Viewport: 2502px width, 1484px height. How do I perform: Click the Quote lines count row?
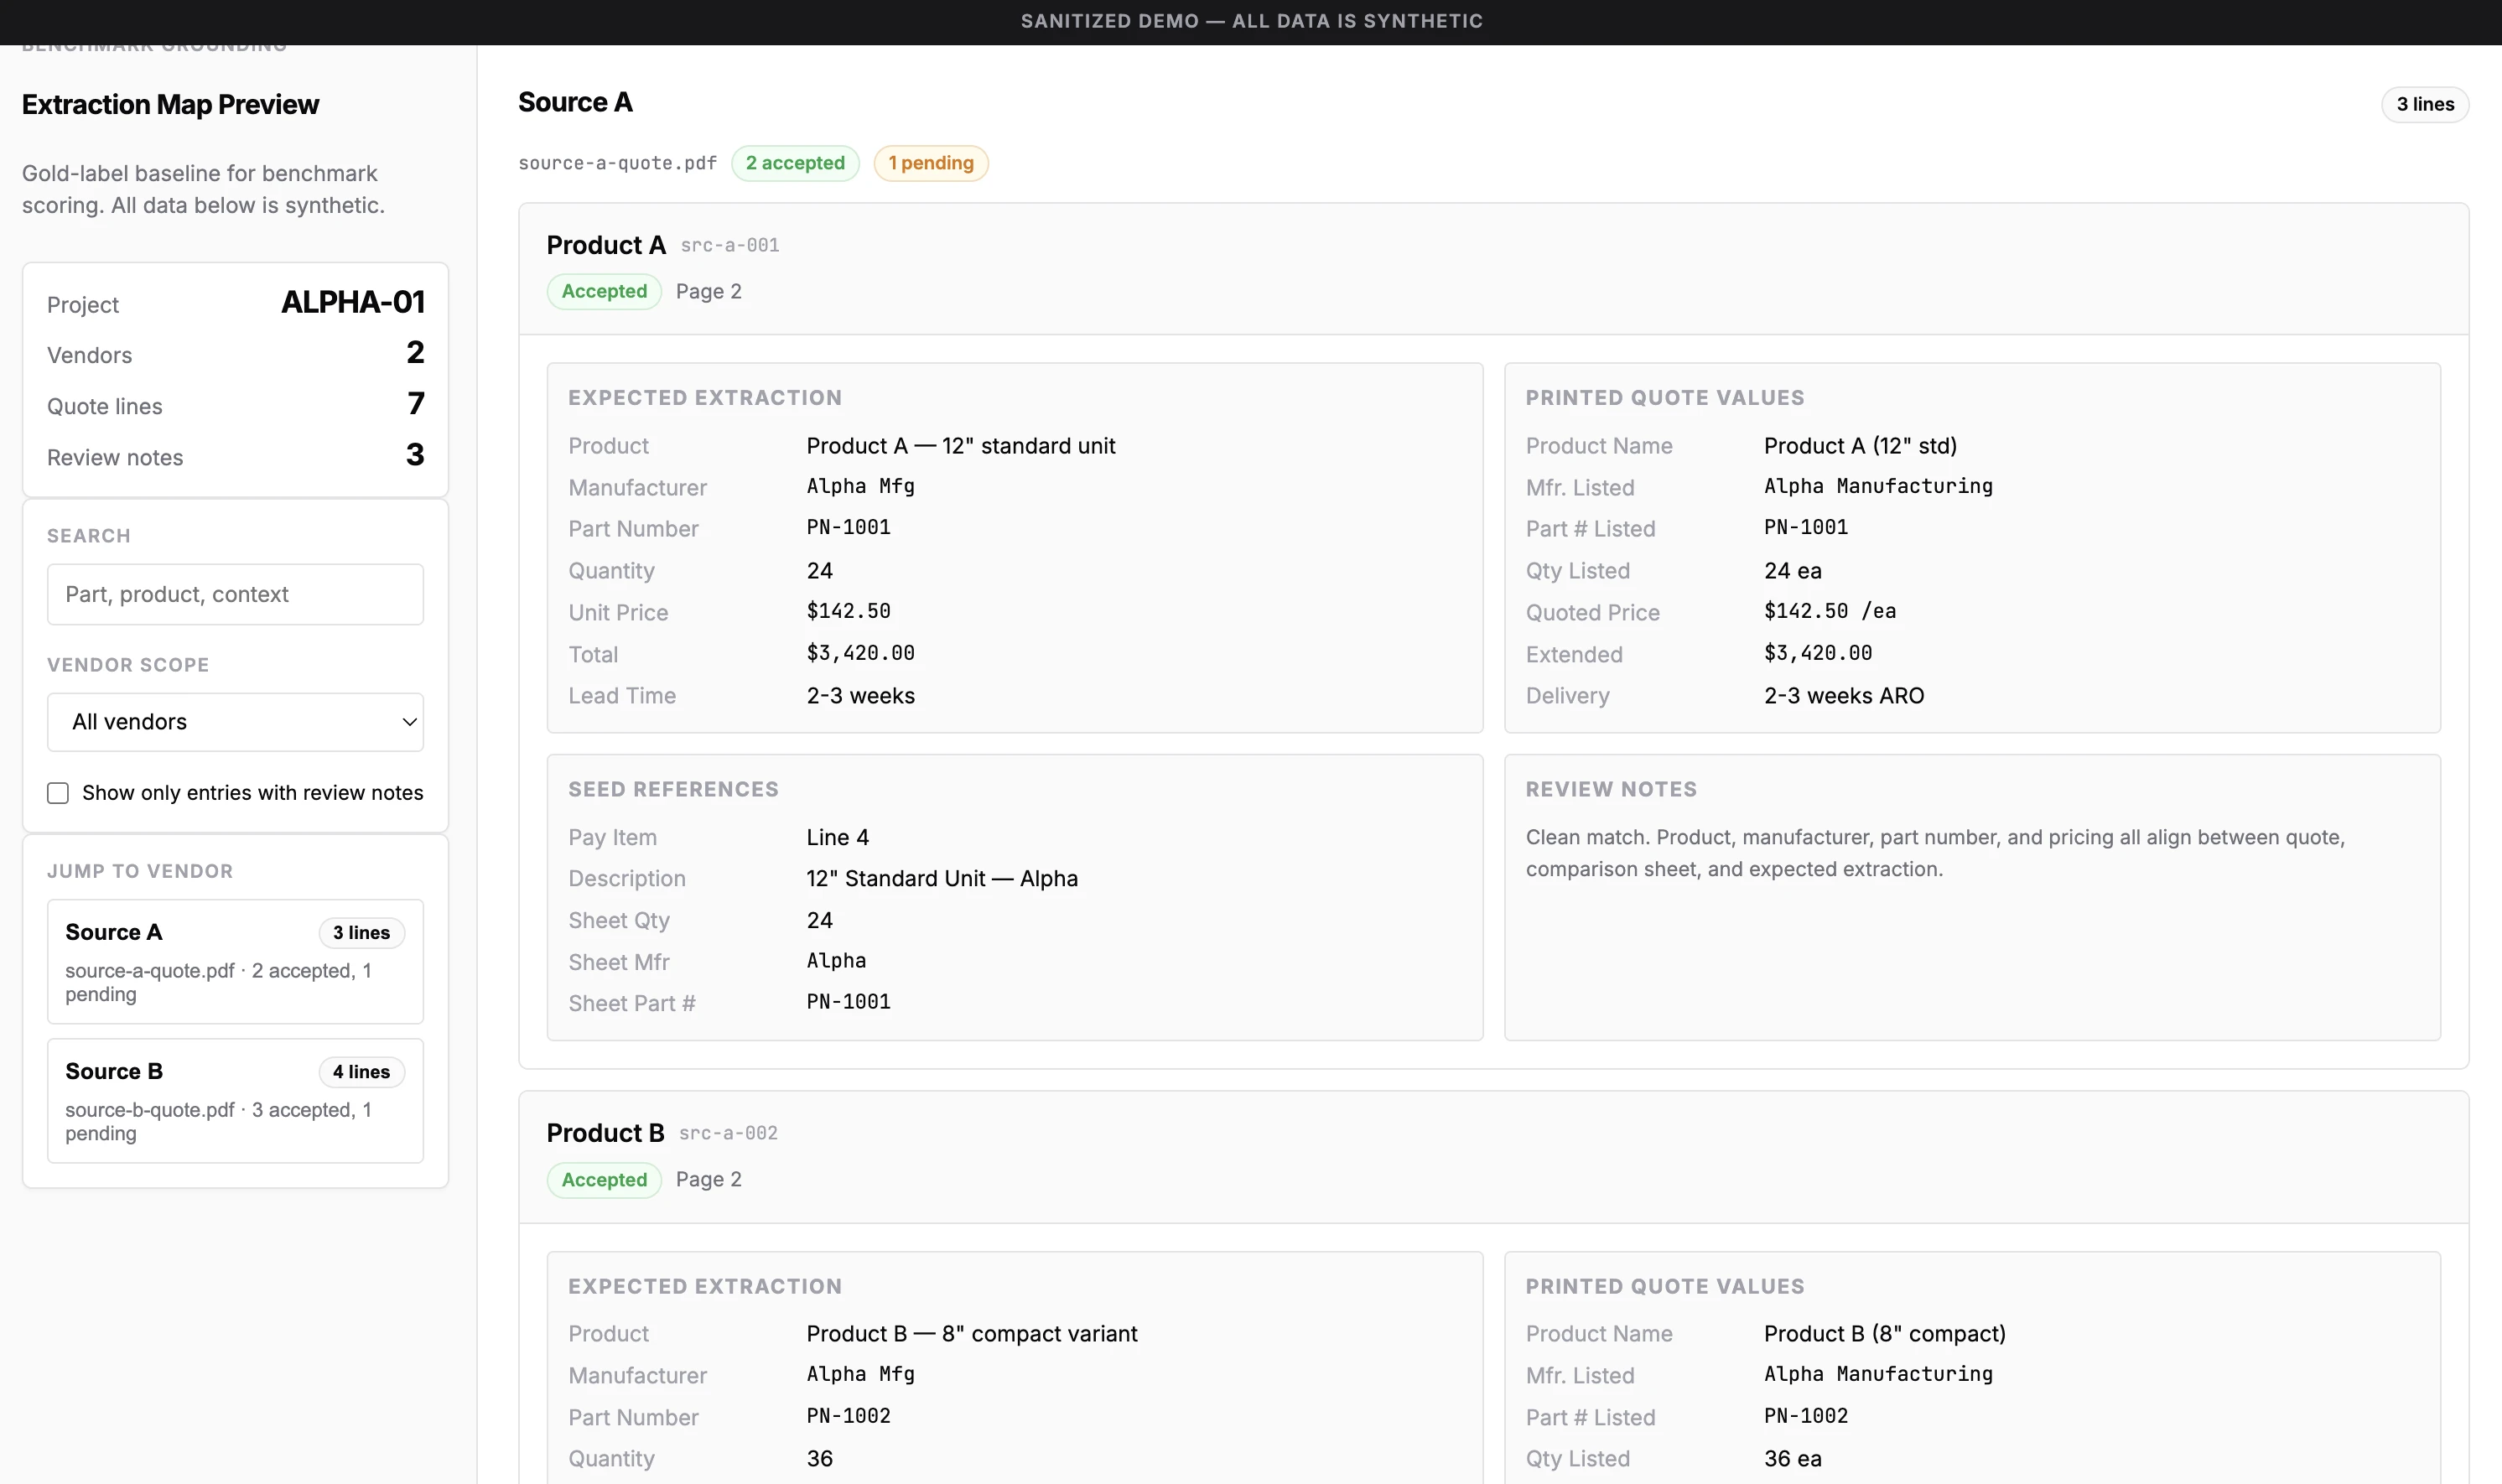tap(417, 403)
